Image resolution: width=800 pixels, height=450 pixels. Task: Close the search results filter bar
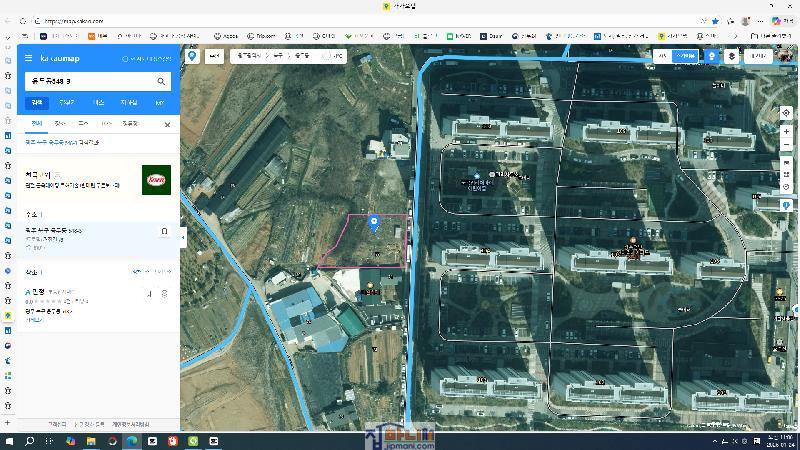(167, 125)
